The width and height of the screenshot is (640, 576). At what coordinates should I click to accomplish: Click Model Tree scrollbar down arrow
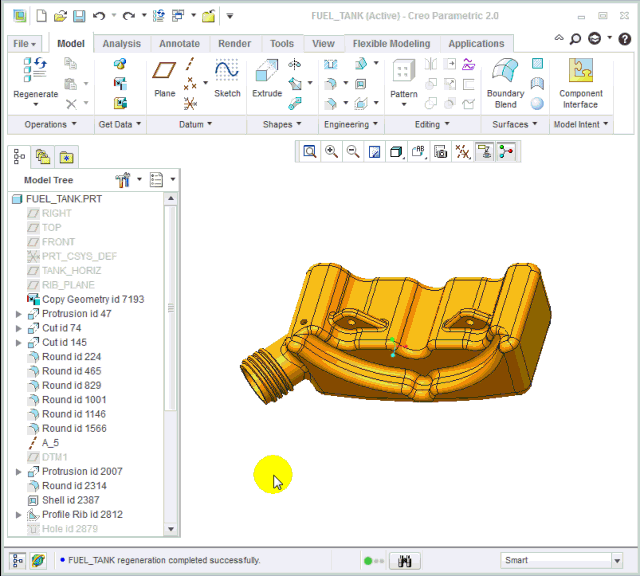pos(171,529)
